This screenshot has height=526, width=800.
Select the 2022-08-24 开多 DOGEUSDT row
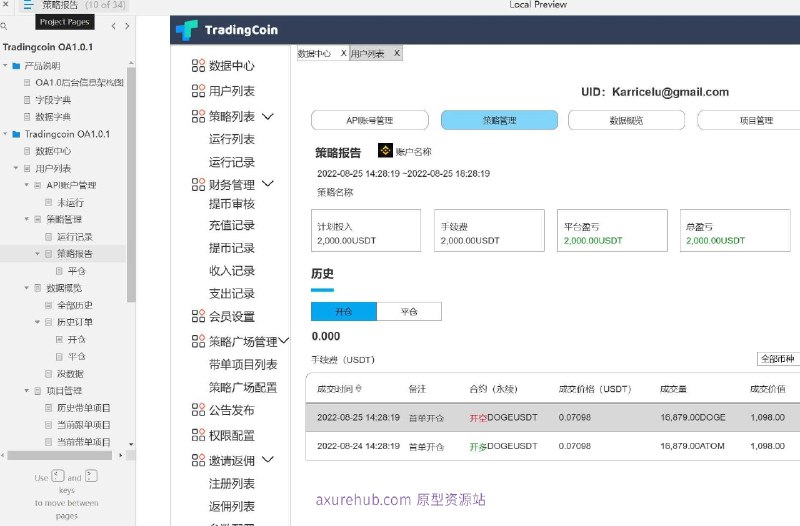(x=553, y=446)
